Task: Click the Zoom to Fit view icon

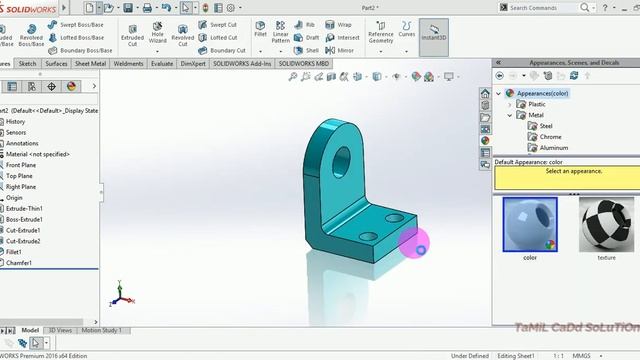Action: pyautogui.click(x=292, y=76)
